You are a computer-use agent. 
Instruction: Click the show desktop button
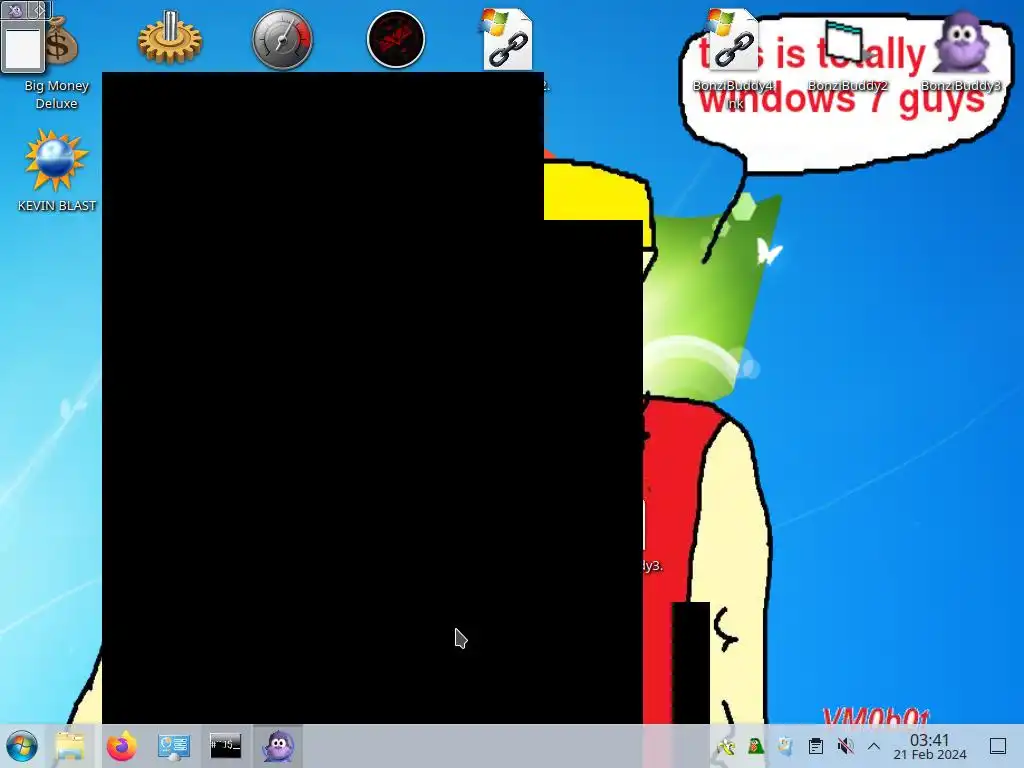(x=998, y=746)
